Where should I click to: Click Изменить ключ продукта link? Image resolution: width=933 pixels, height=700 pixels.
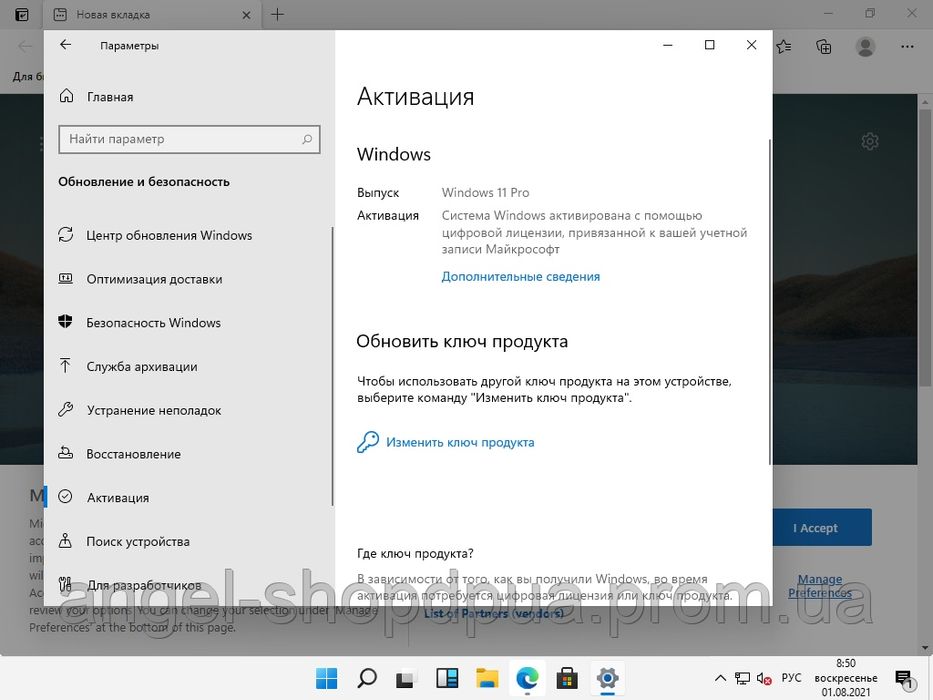point(460,442)
